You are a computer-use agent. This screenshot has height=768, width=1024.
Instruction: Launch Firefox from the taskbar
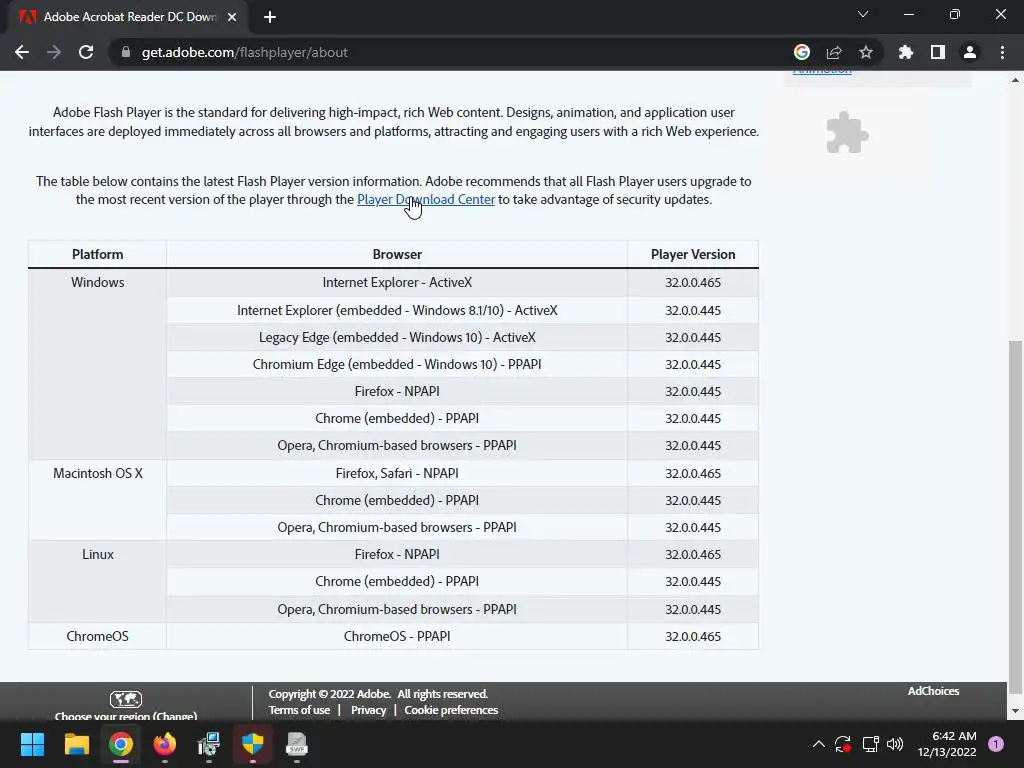165,744
